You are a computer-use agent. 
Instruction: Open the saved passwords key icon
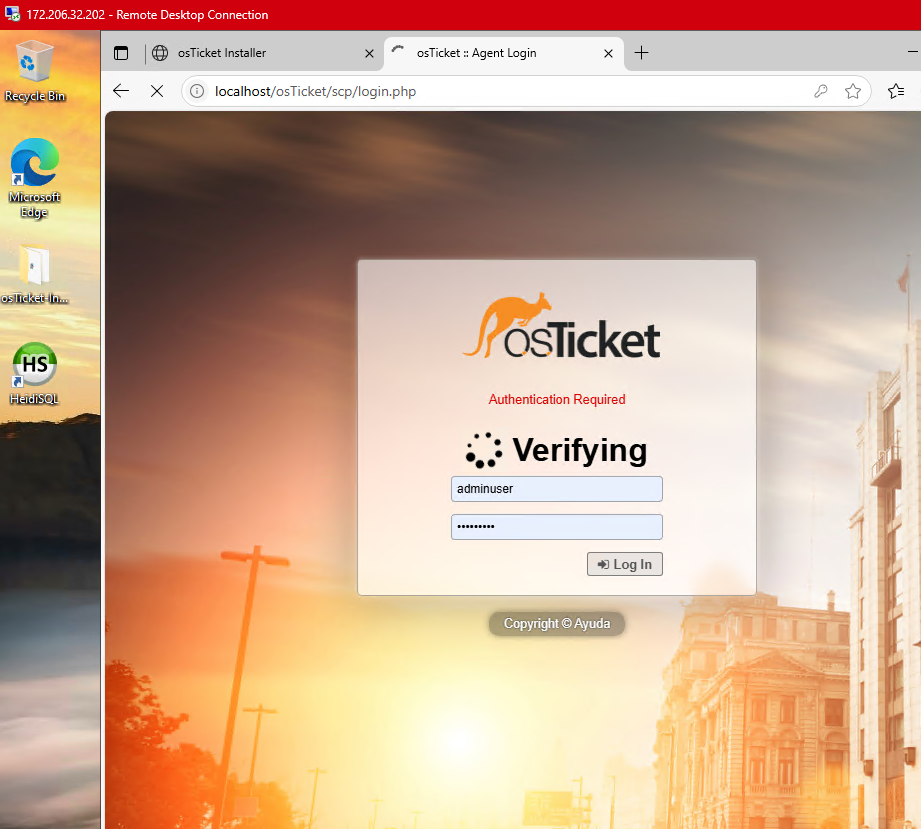821,91
